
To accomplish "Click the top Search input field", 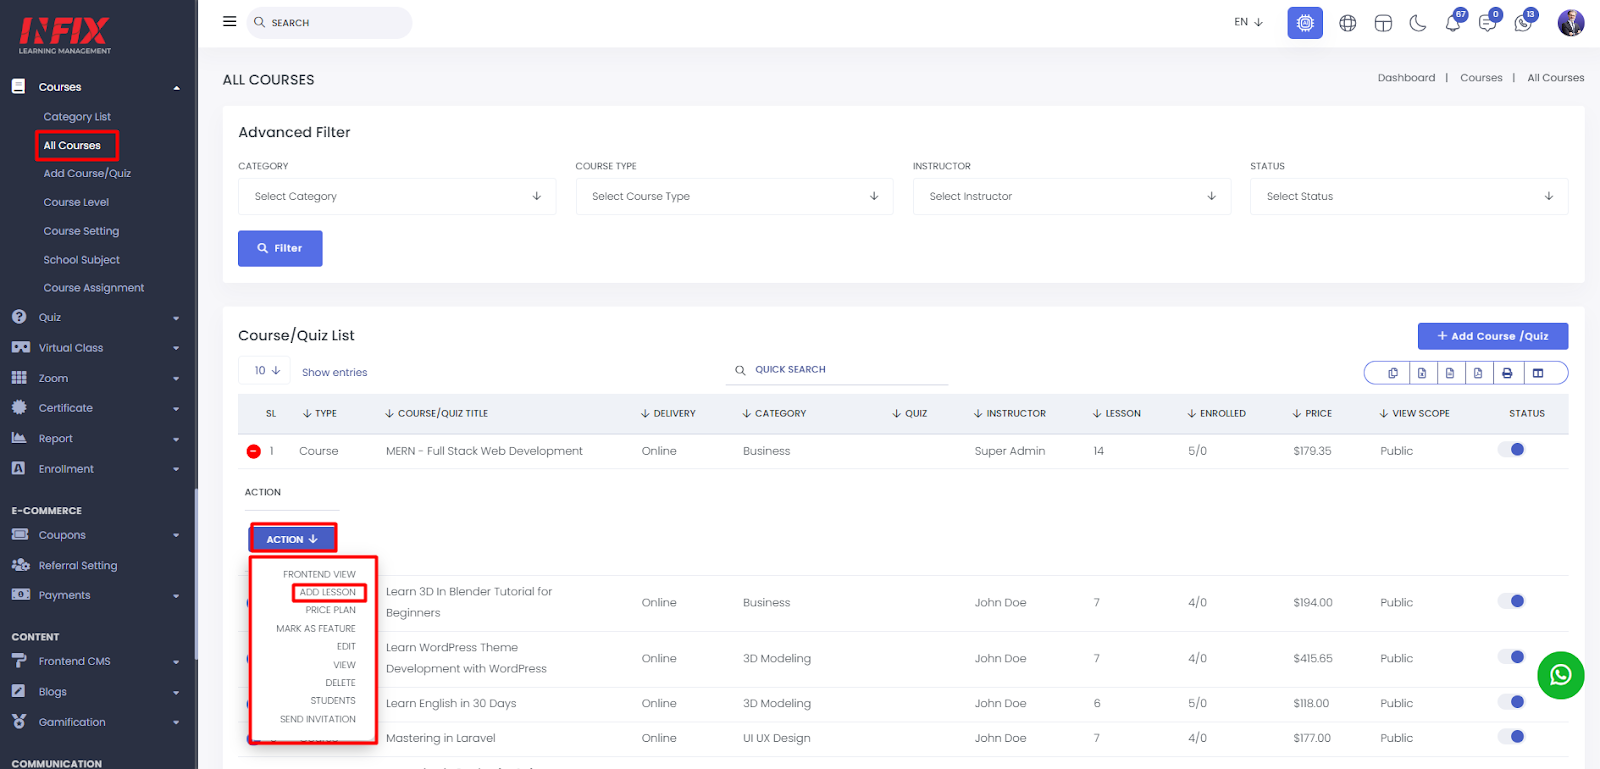I will coord(330,22).
